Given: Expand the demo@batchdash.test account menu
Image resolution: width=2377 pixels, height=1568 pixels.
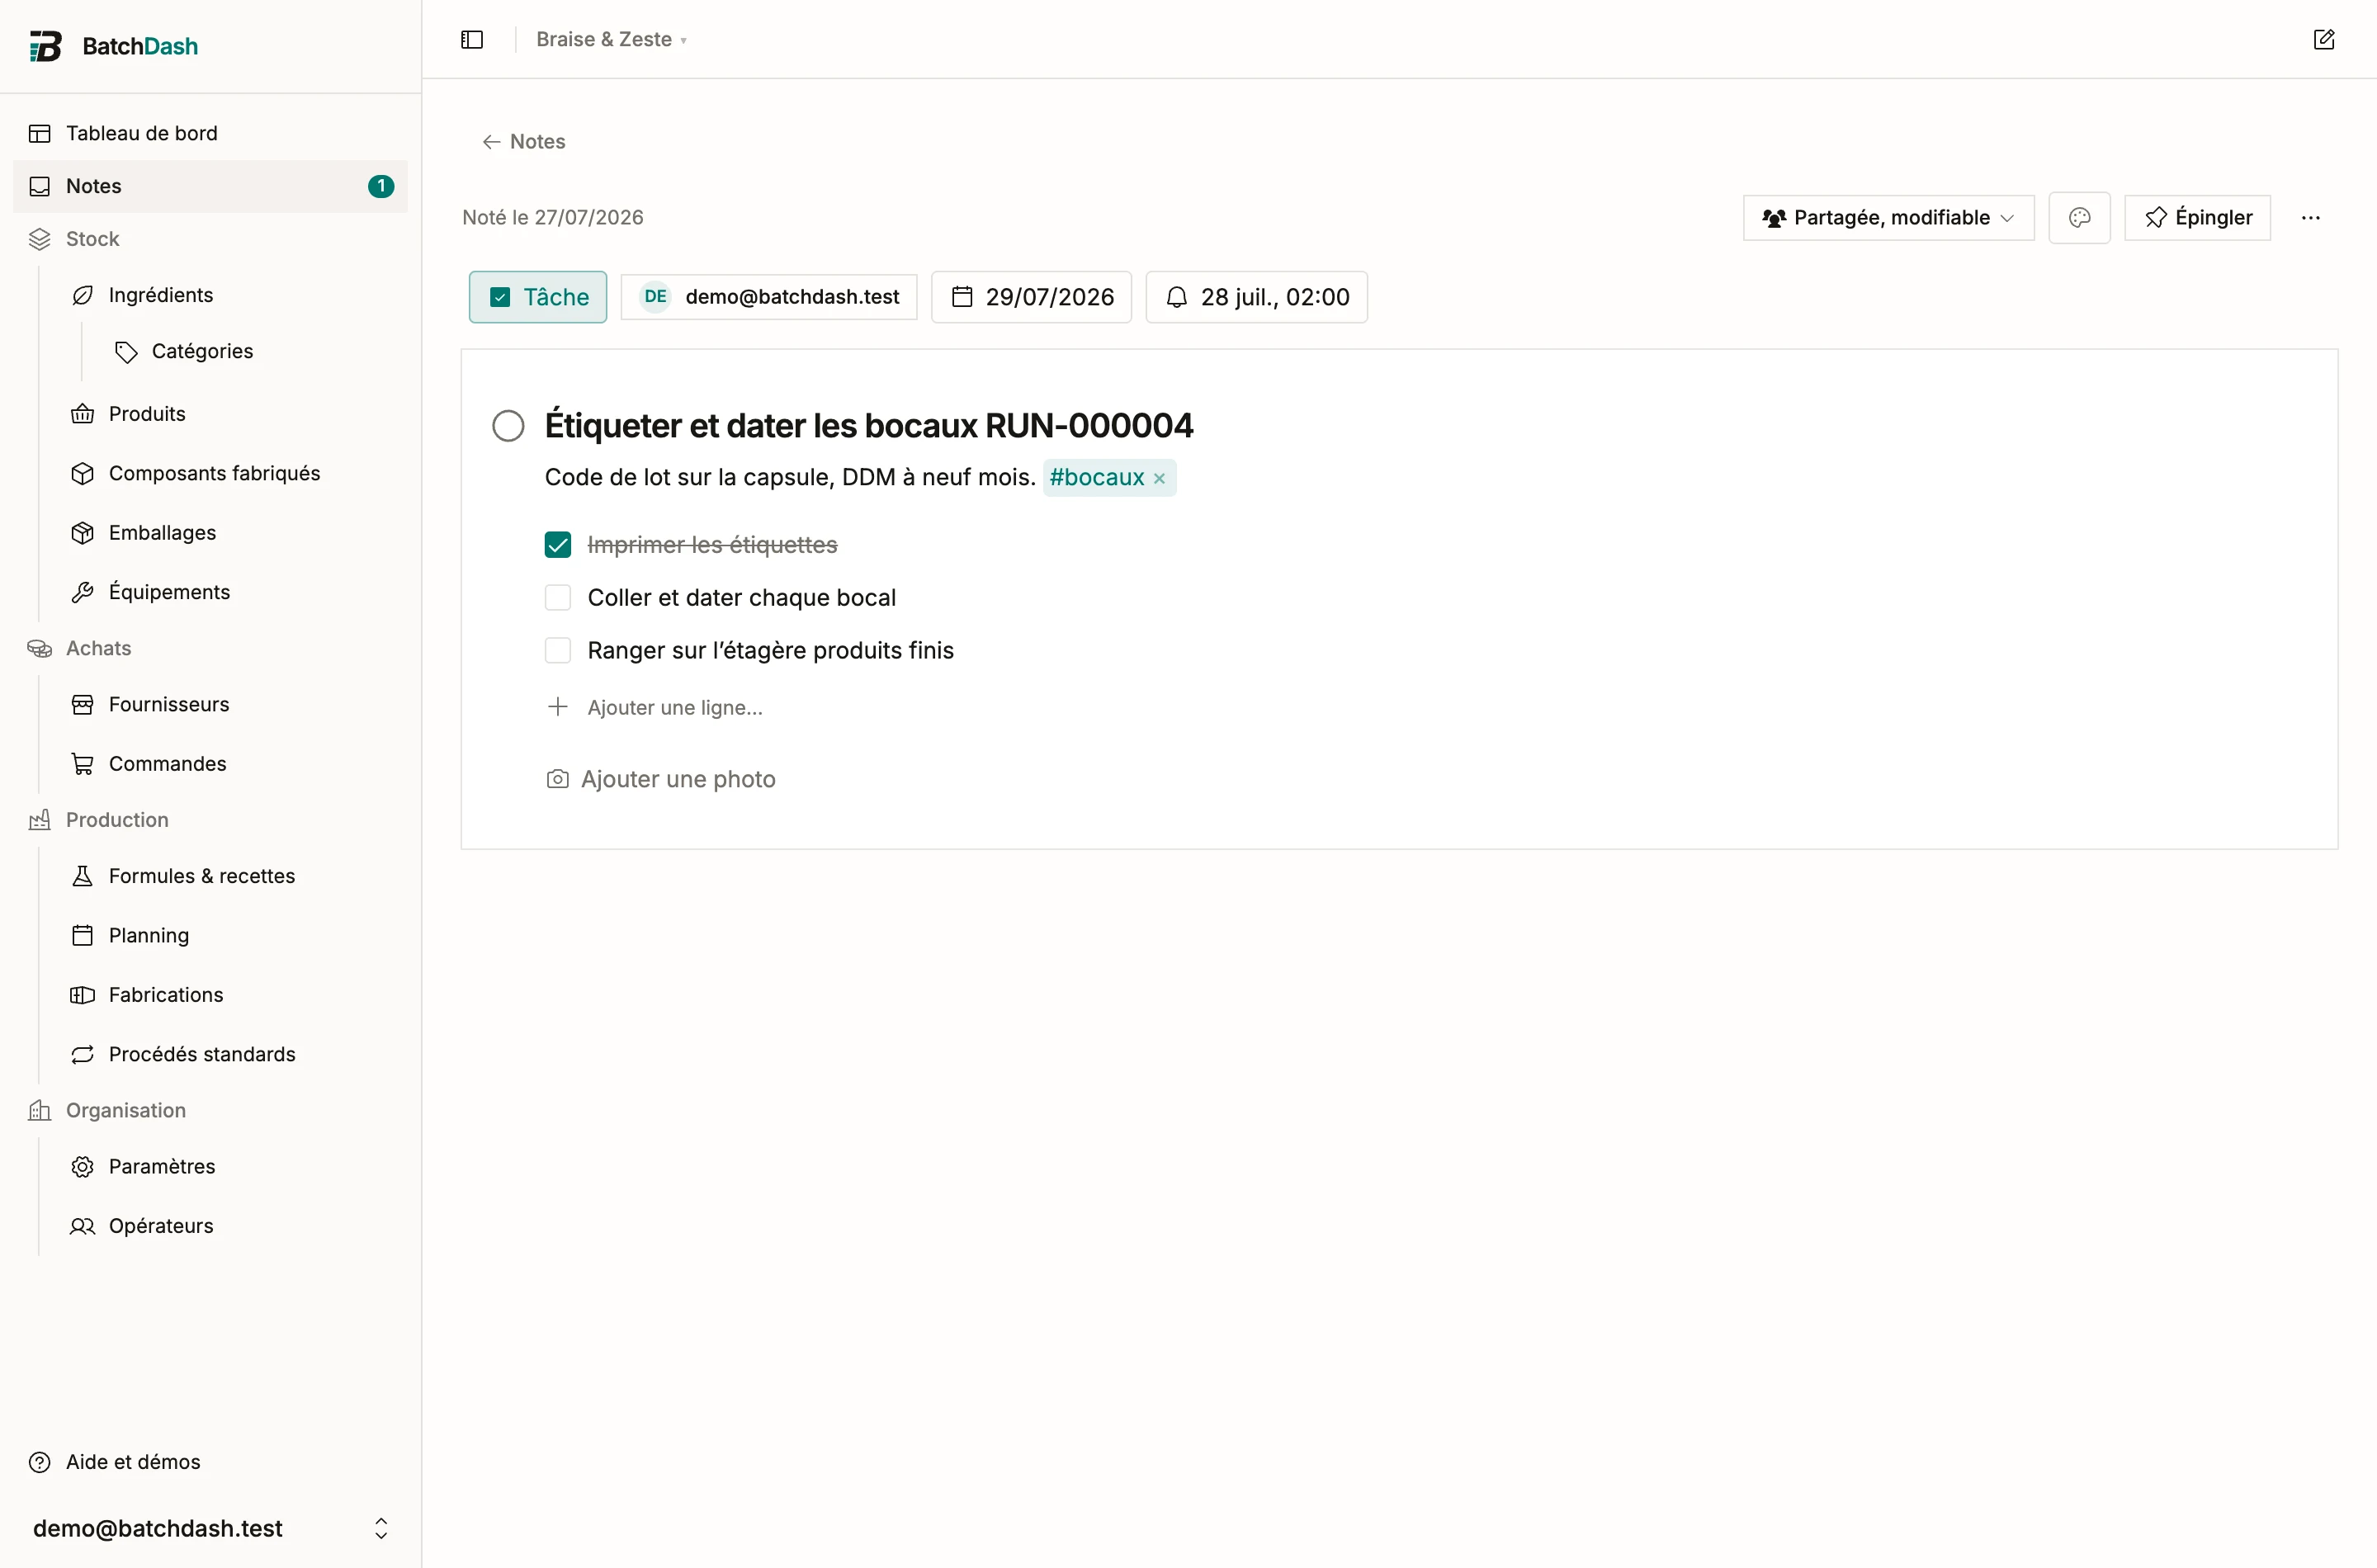Looking at the screenshot, I should pos(210,1527).
